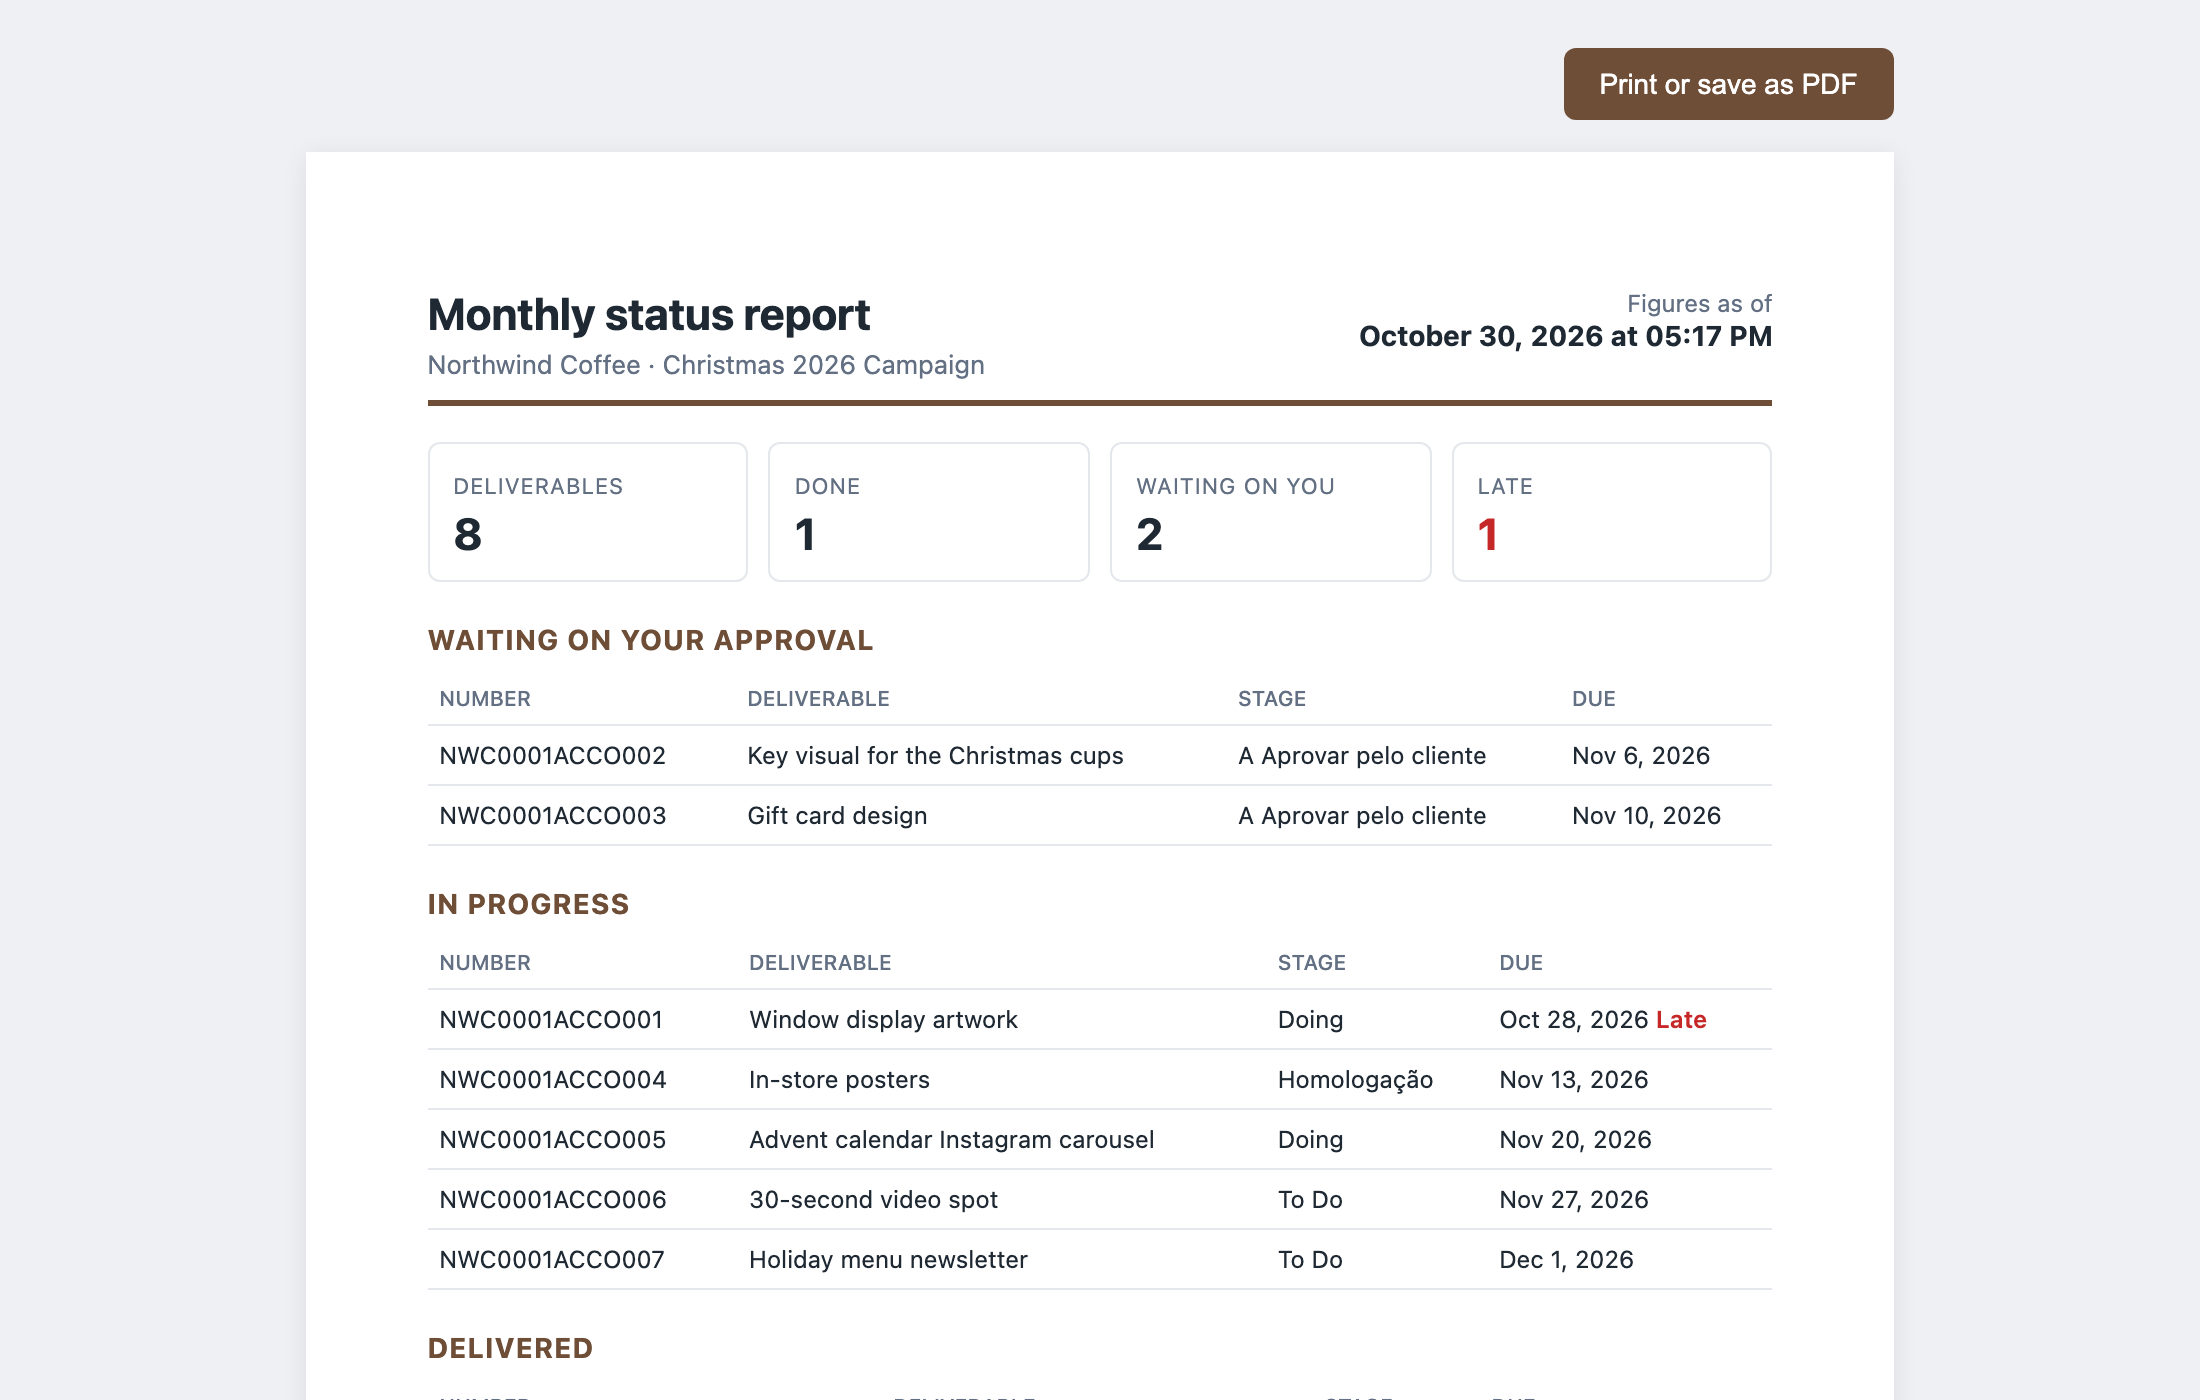Select the In-store posters row
This screenshot has height=1400, width=2200.
pyautogui.click(x=1100, y=1080)
